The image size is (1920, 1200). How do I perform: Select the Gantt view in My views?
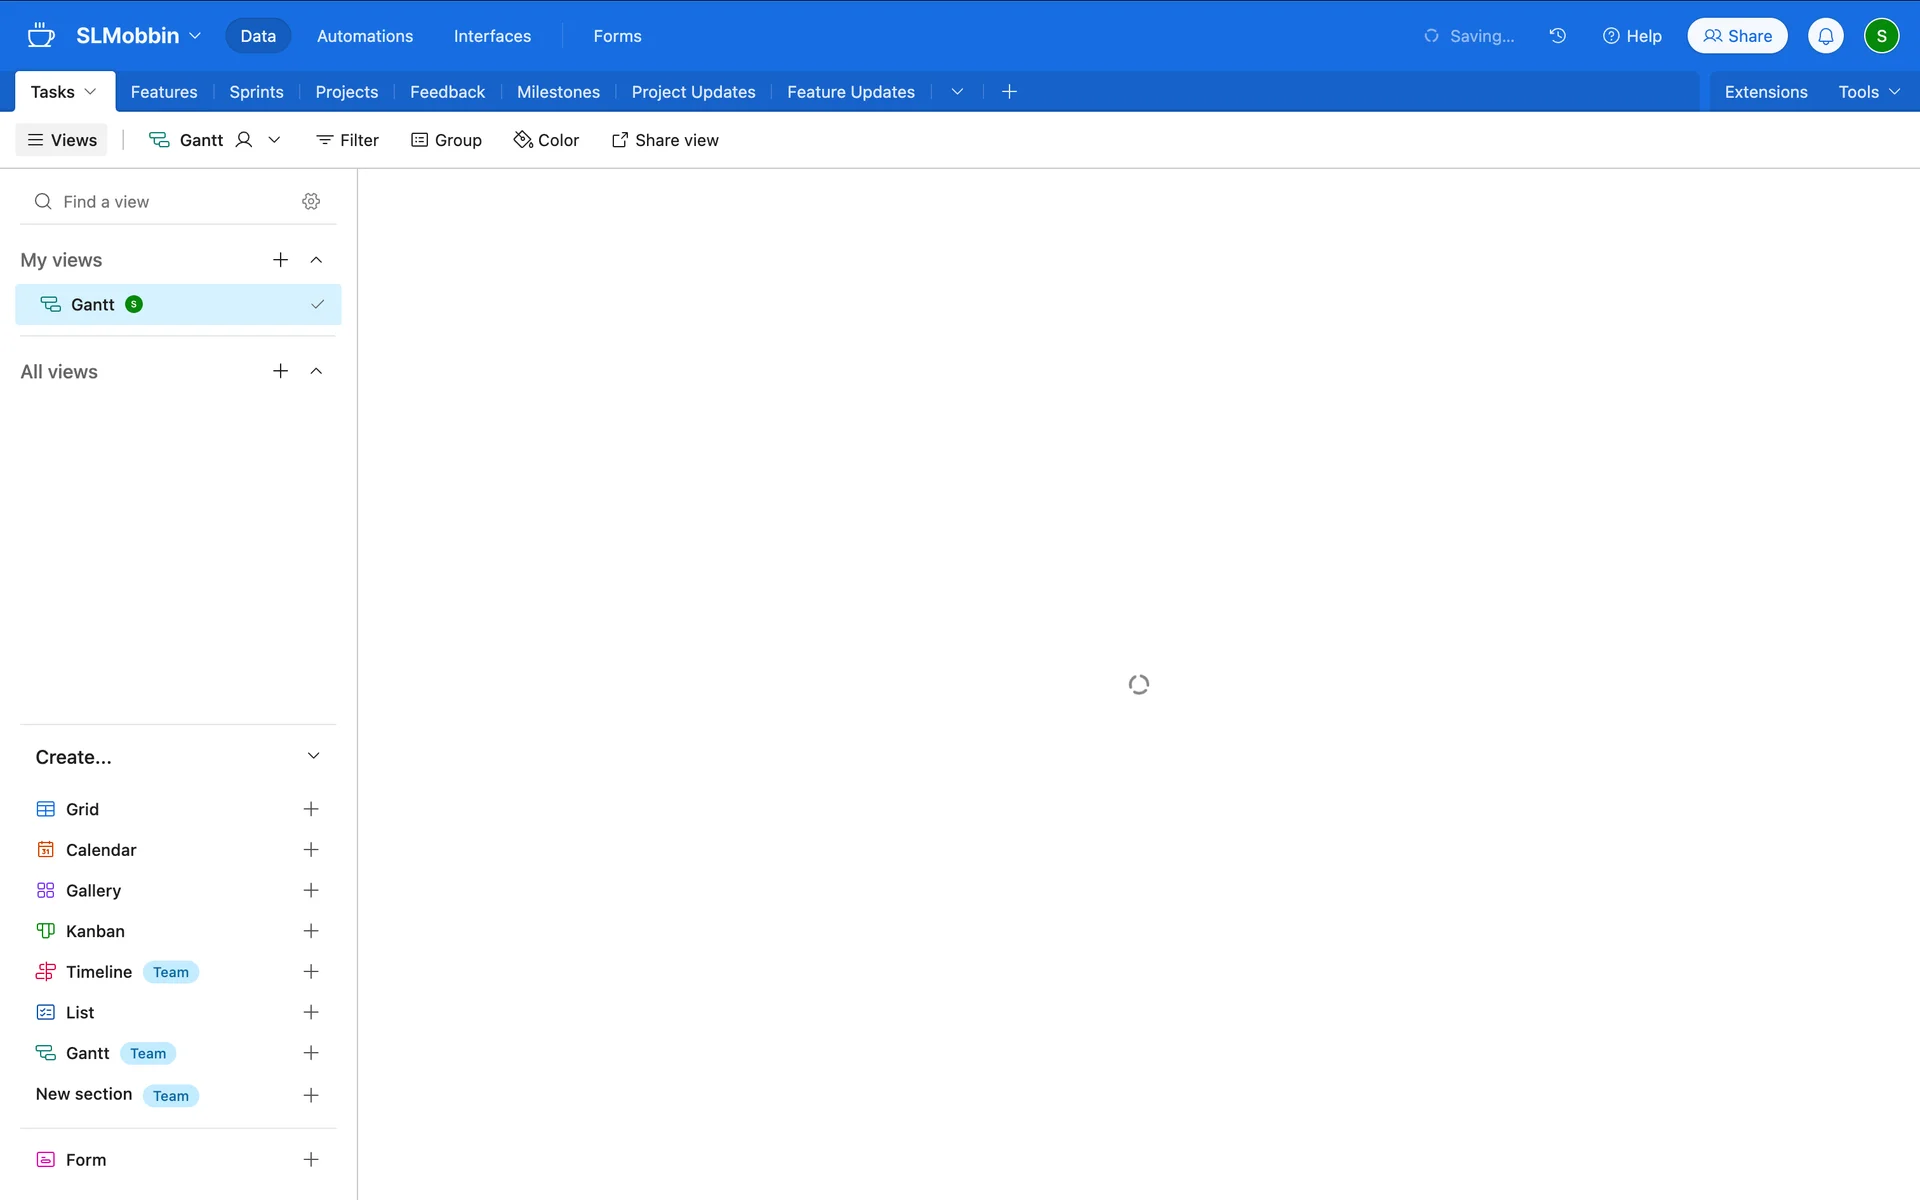click(93, 305)
